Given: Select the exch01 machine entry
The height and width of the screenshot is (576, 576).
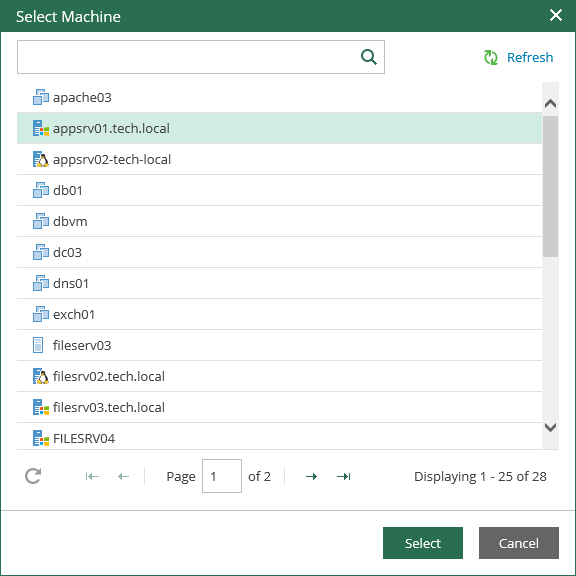Looking at the screenshot, I should (279, 314).
